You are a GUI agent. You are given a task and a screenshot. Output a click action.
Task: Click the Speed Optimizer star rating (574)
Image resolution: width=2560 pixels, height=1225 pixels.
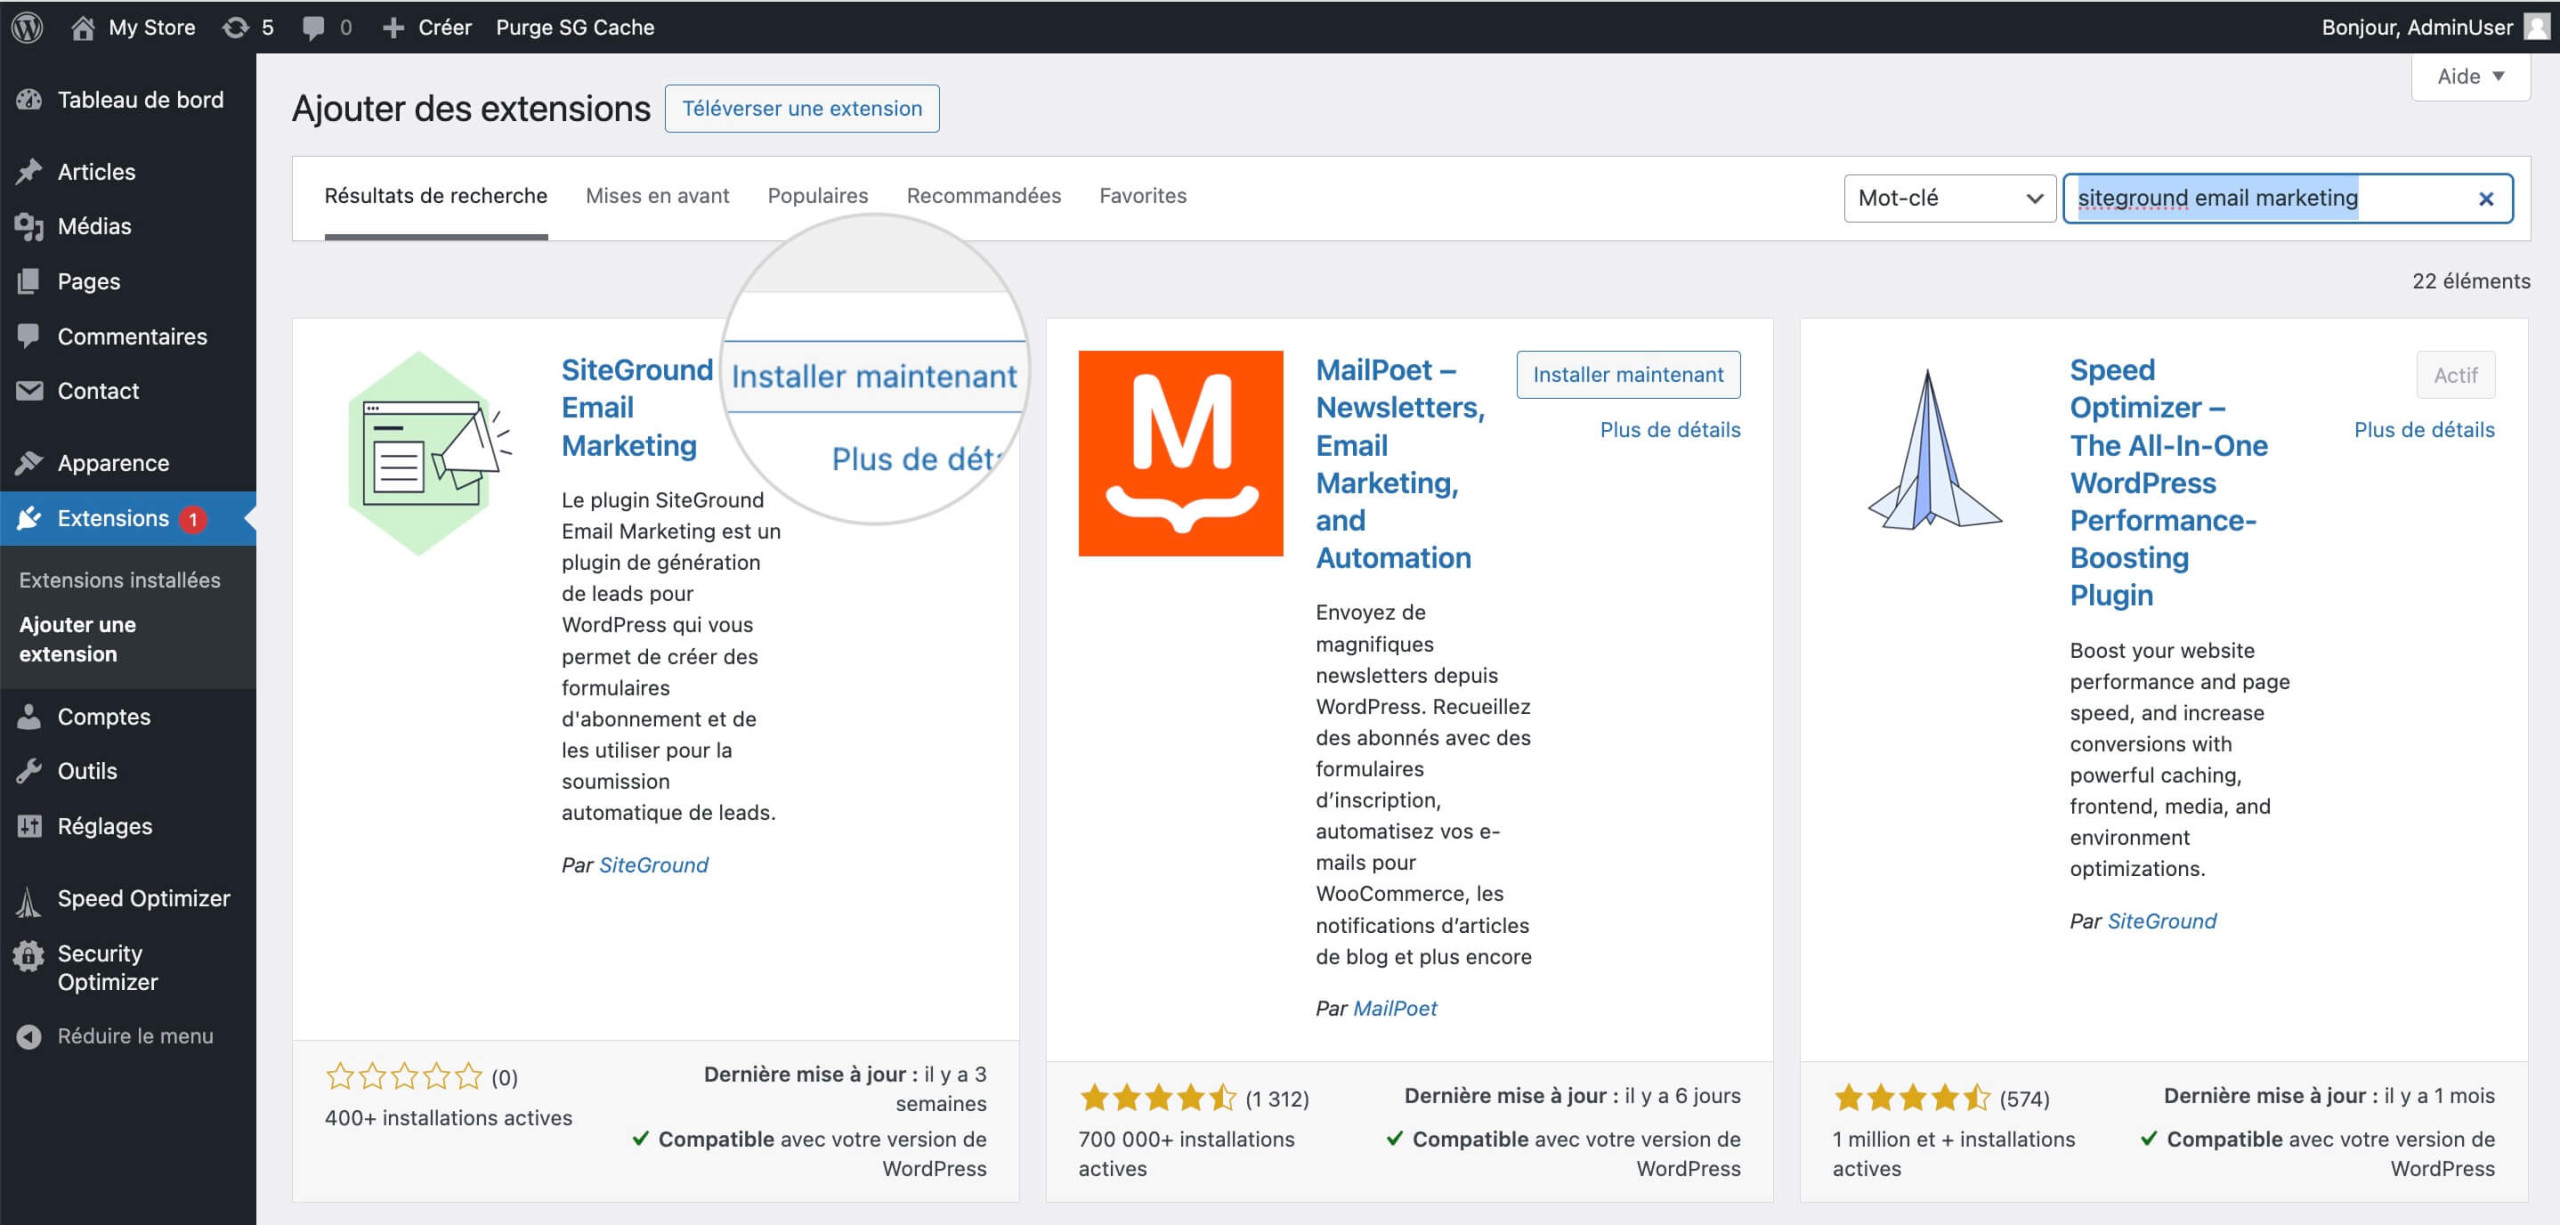1911,1098
